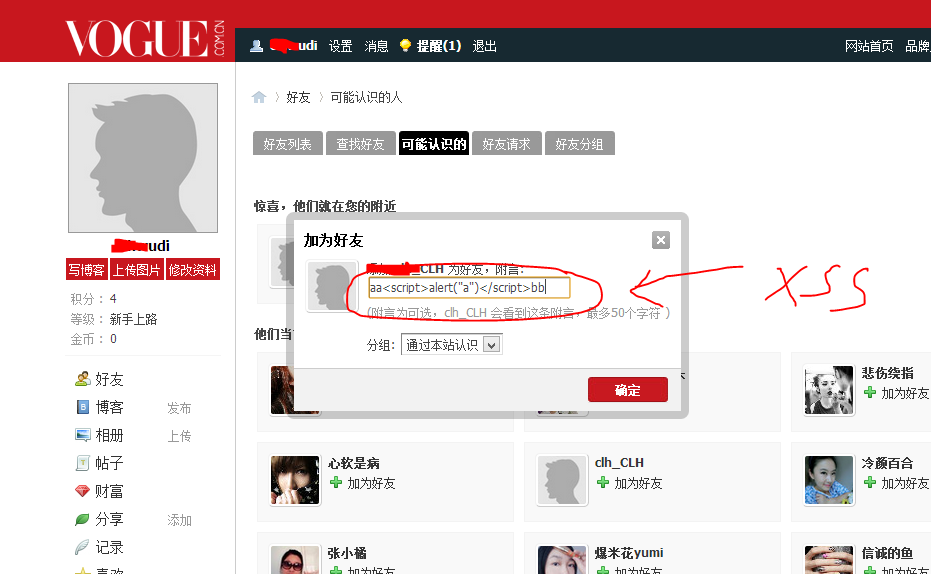Open 设置 in the top bar
Viewport: 931px width, 574px height.
(x=341, y=46)
